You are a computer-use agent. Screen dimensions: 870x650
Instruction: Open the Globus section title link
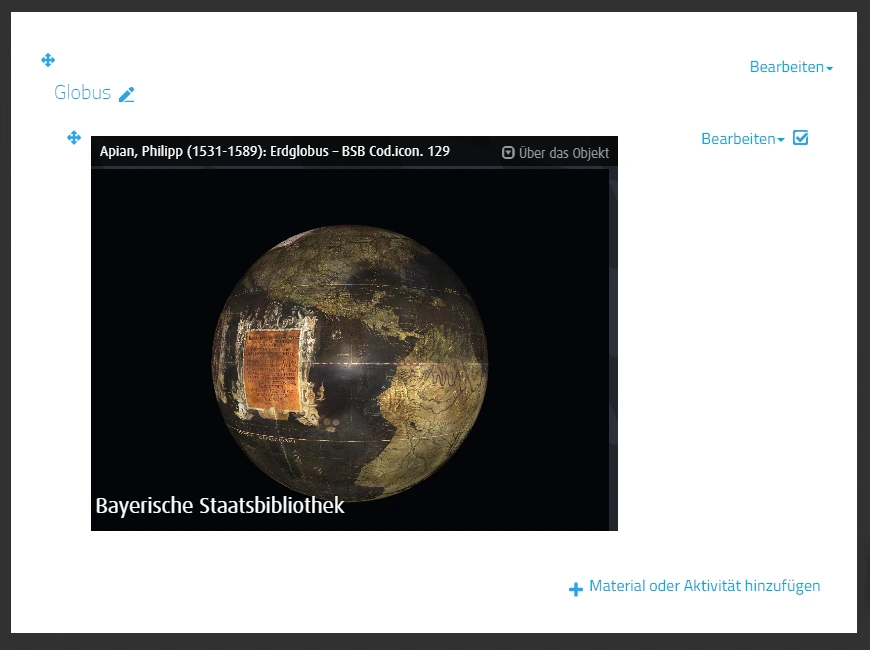pos(82,93)
